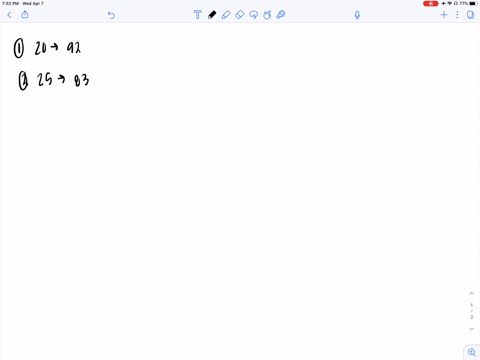480x360 pixels.
Task: Jump to the previous page using the up chevron
Action: pos(471,293)
